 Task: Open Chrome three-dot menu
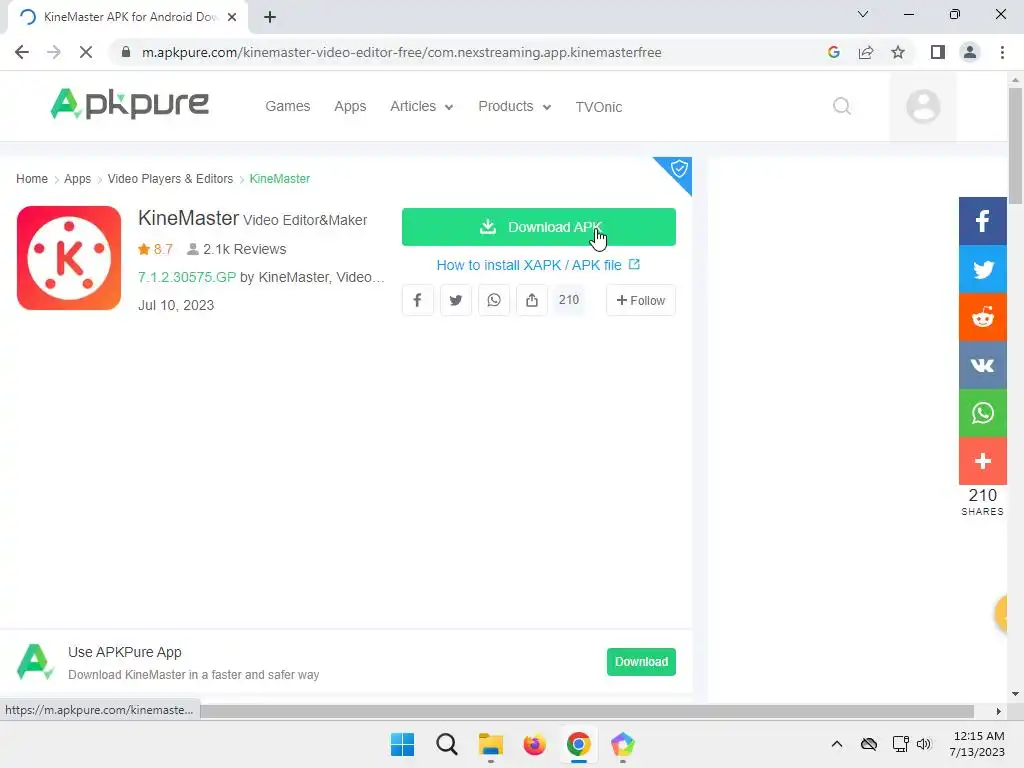tap(1002, 52)
